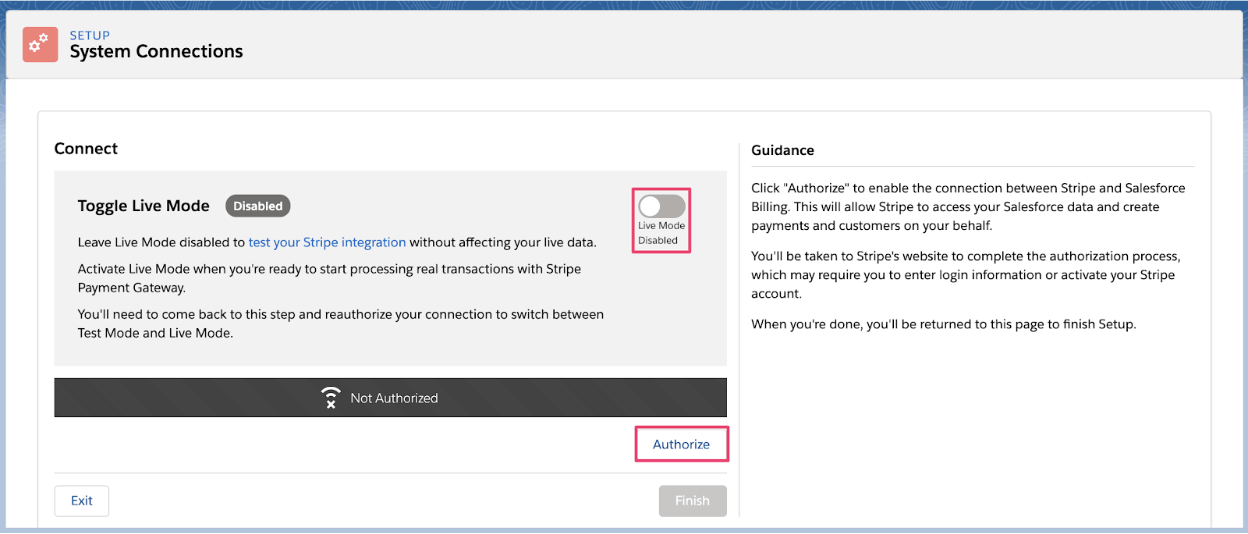
Task: Click the Live Mode Disabled label text
Action: (x=662, y=233)
